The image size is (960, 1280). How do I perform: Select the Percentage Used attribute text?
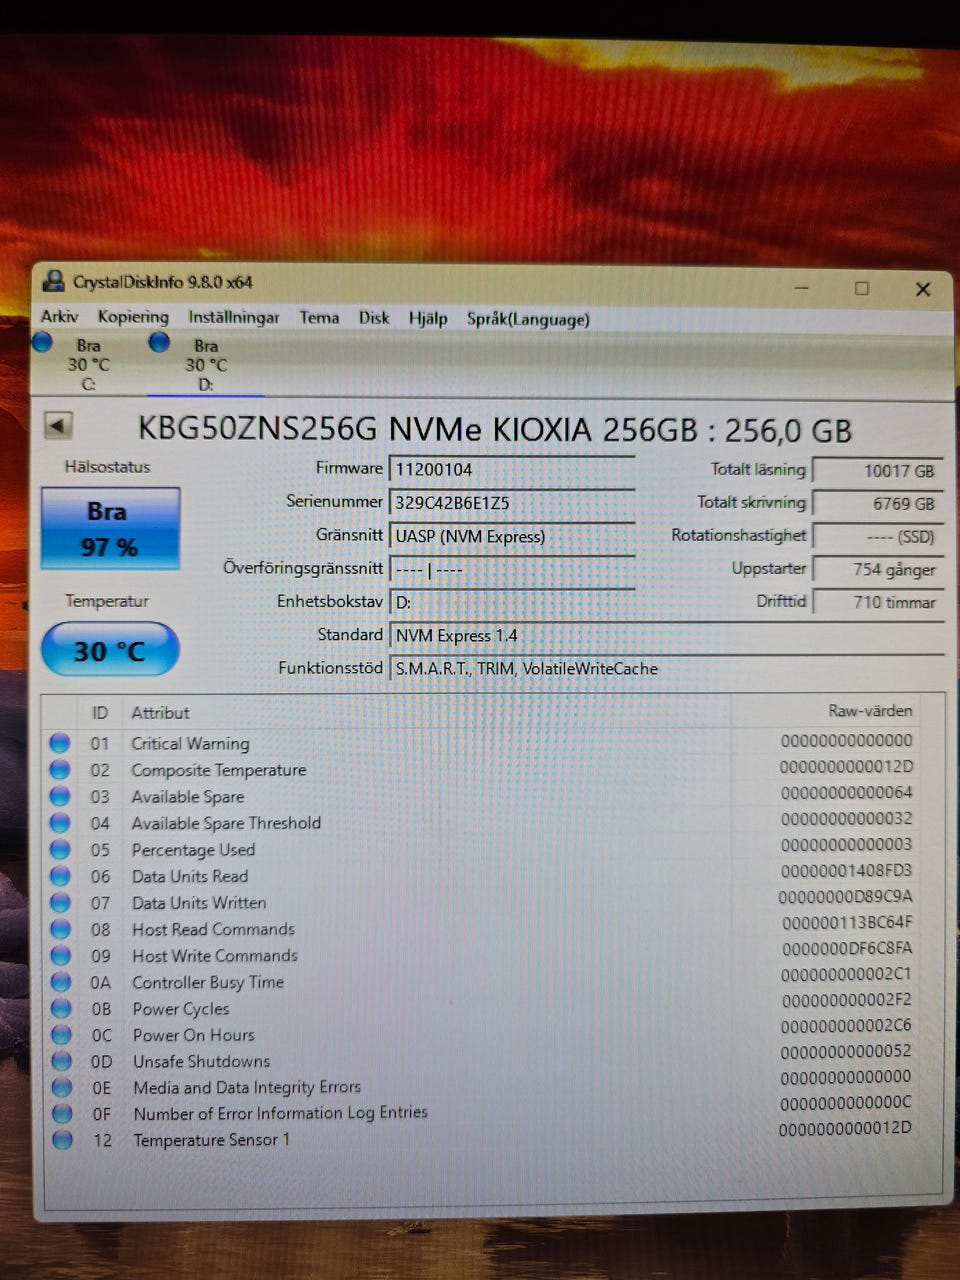pos(193,850)
